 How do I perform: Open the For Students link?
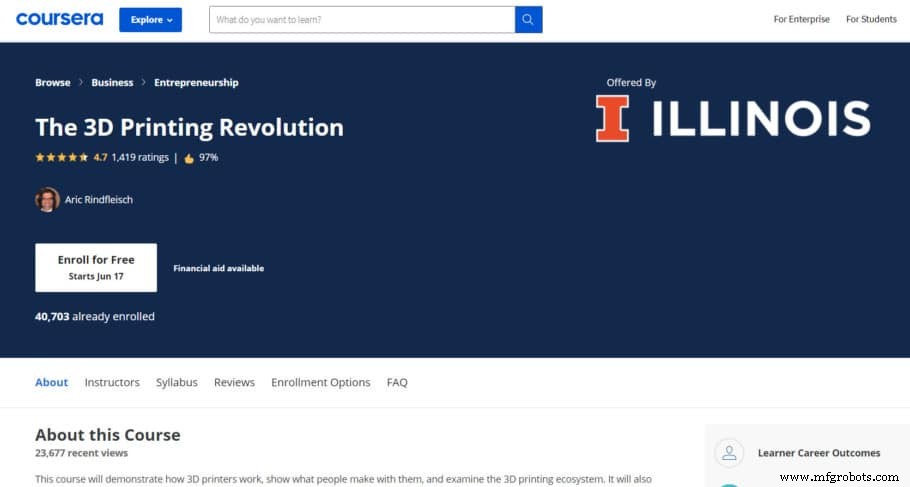tap(871, 20)
